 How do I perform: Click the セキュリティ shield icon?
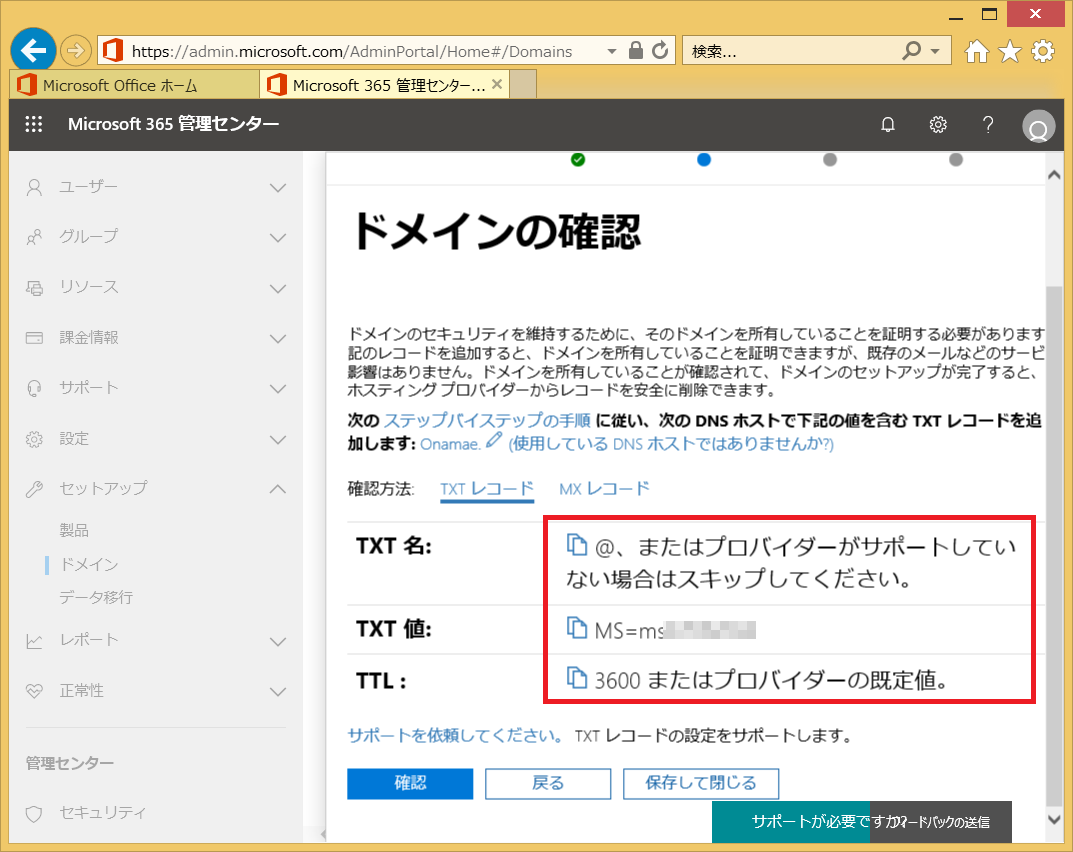click(34, 813)
